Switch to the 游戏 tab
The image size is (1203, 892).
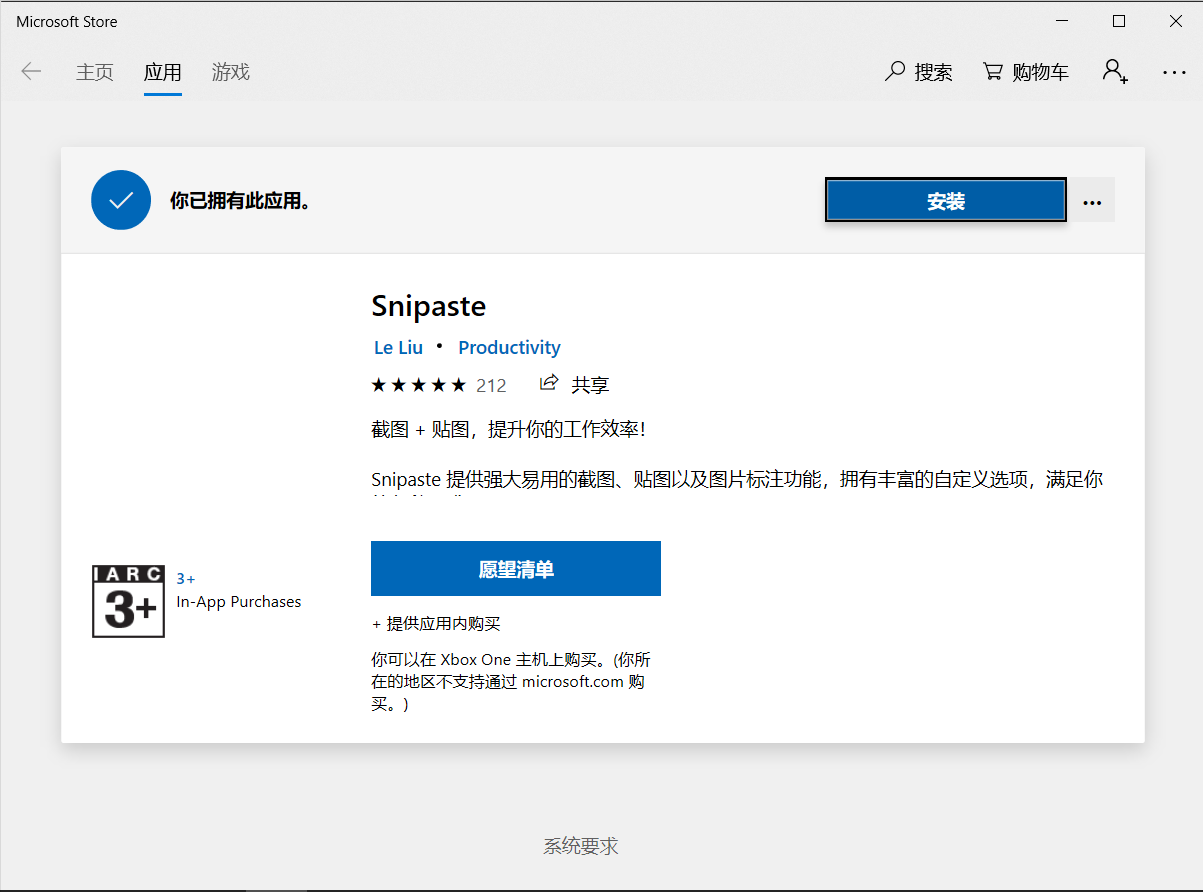click(x=230, y=72)
